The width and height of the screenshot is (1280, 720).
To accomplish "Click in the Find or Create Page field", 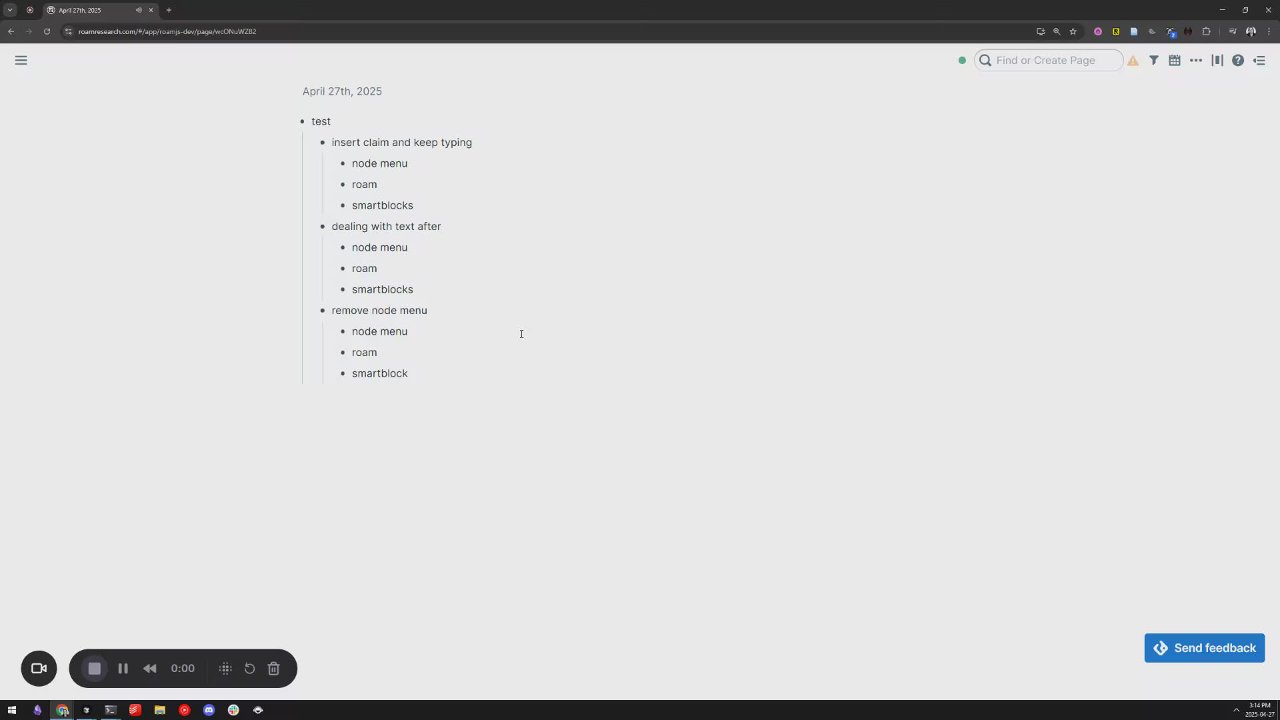I will click(1048, 60).
